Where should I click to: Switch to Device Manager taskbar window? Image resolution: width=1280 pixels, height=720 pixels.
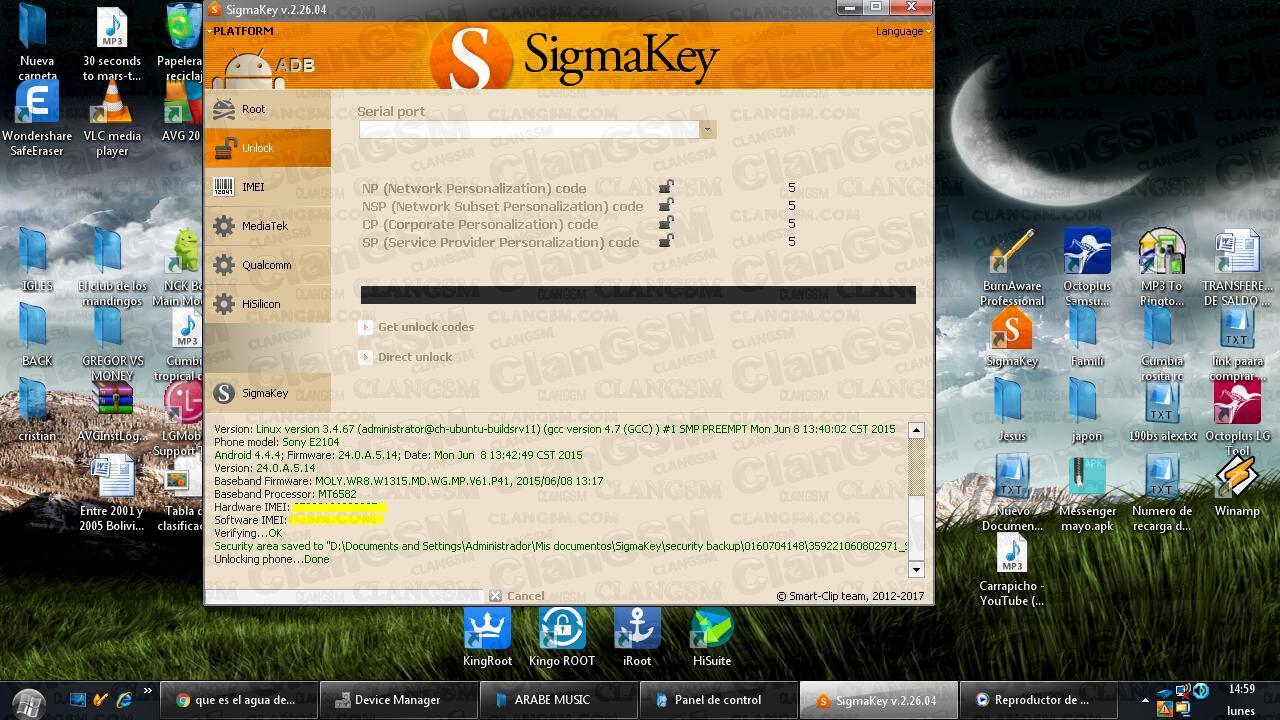click(x=398, y=700)
